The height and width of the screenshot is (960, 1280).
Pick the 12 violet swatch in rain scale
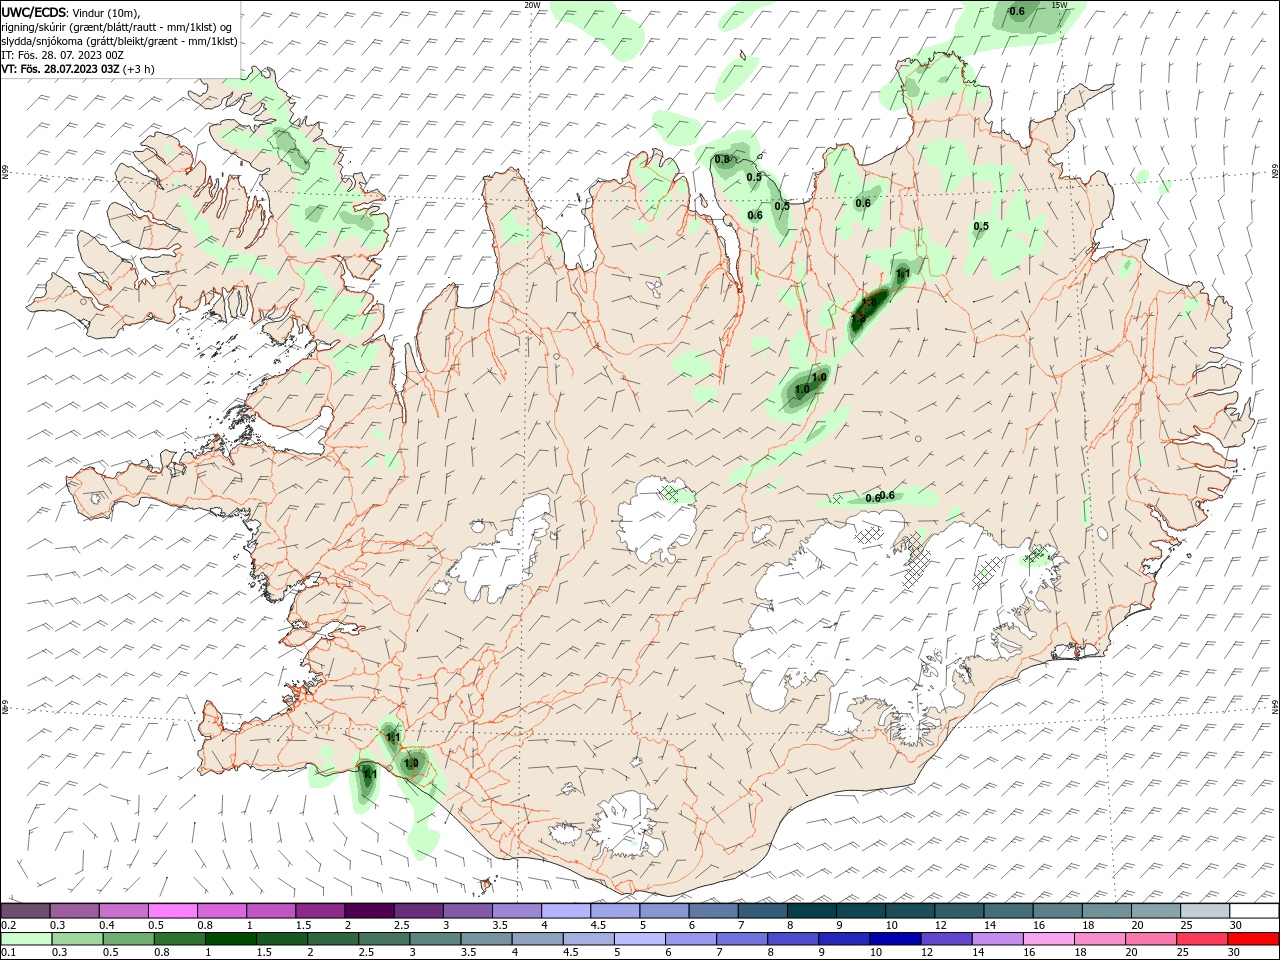click(x=947, y=939)
